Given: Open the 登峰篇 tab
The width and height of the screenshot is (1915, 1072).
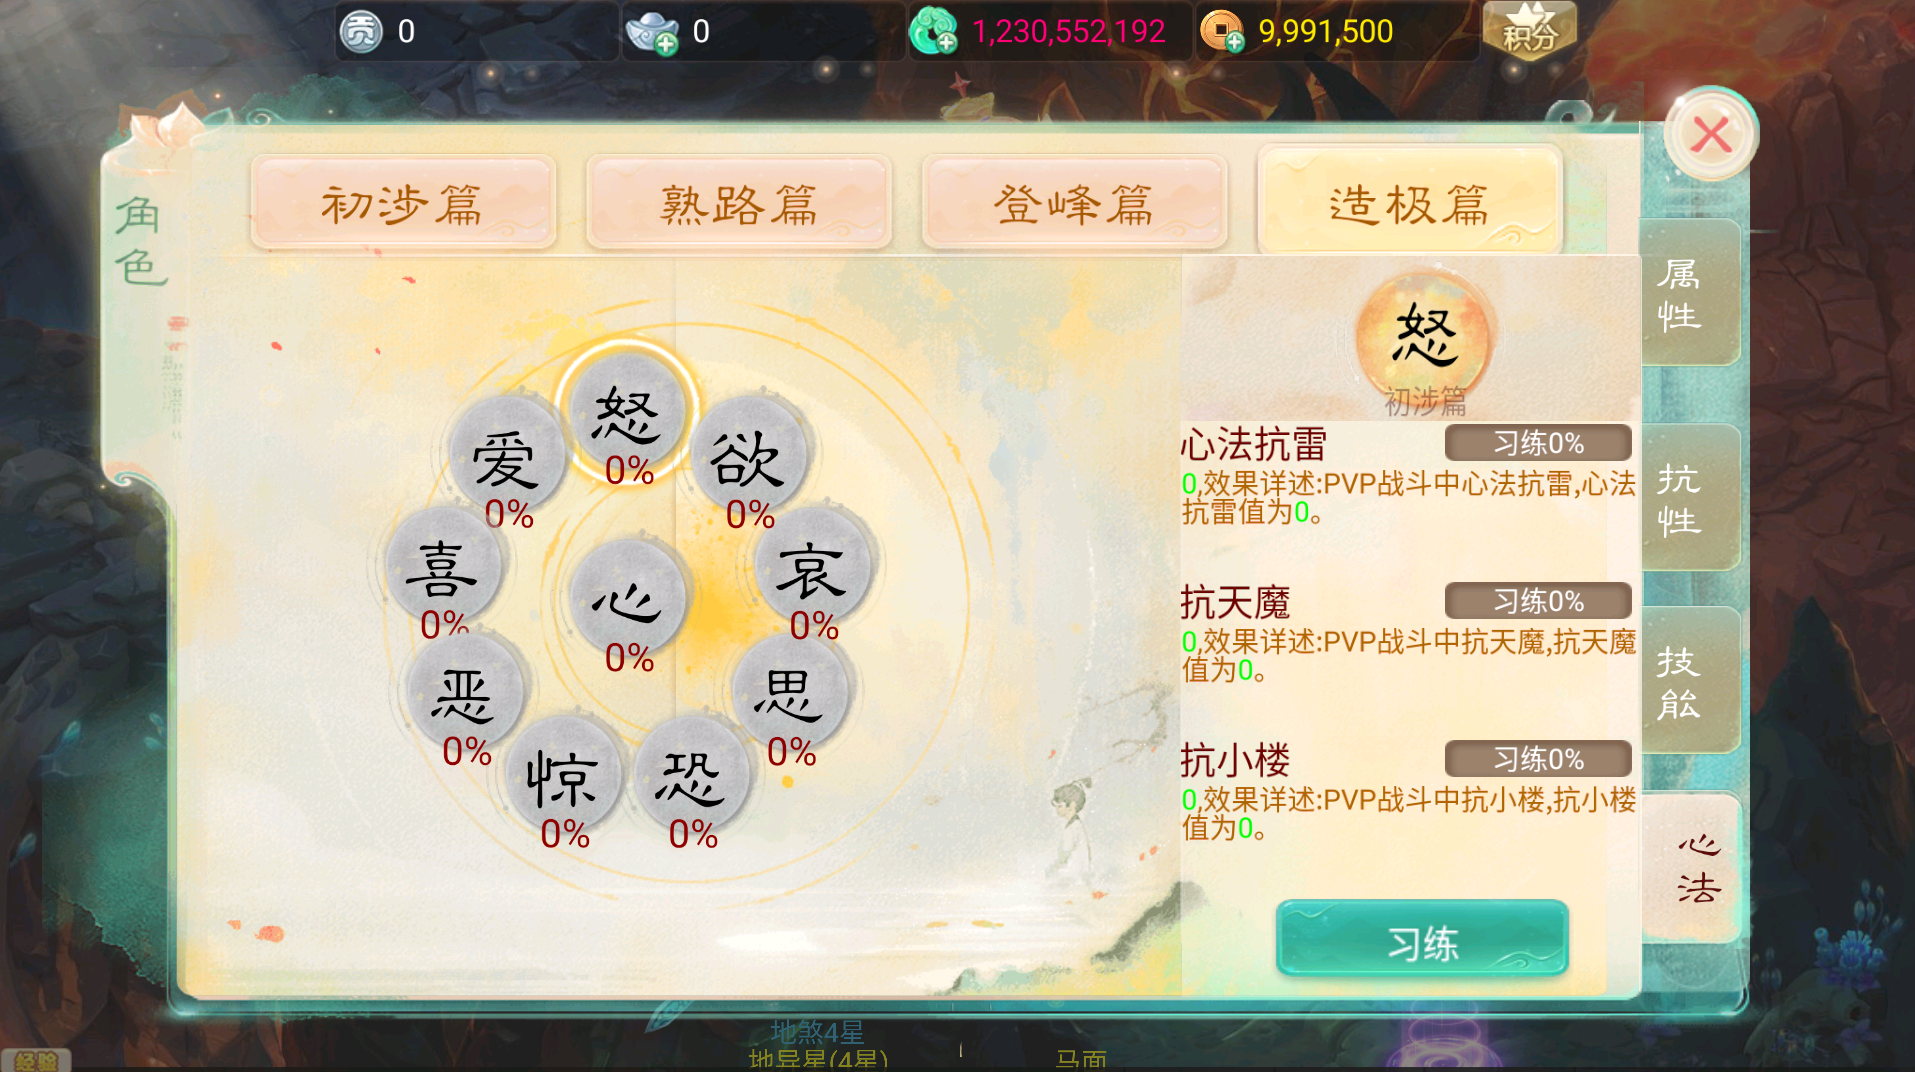Looking at the screenshot, I should [x=1074, y=203].
